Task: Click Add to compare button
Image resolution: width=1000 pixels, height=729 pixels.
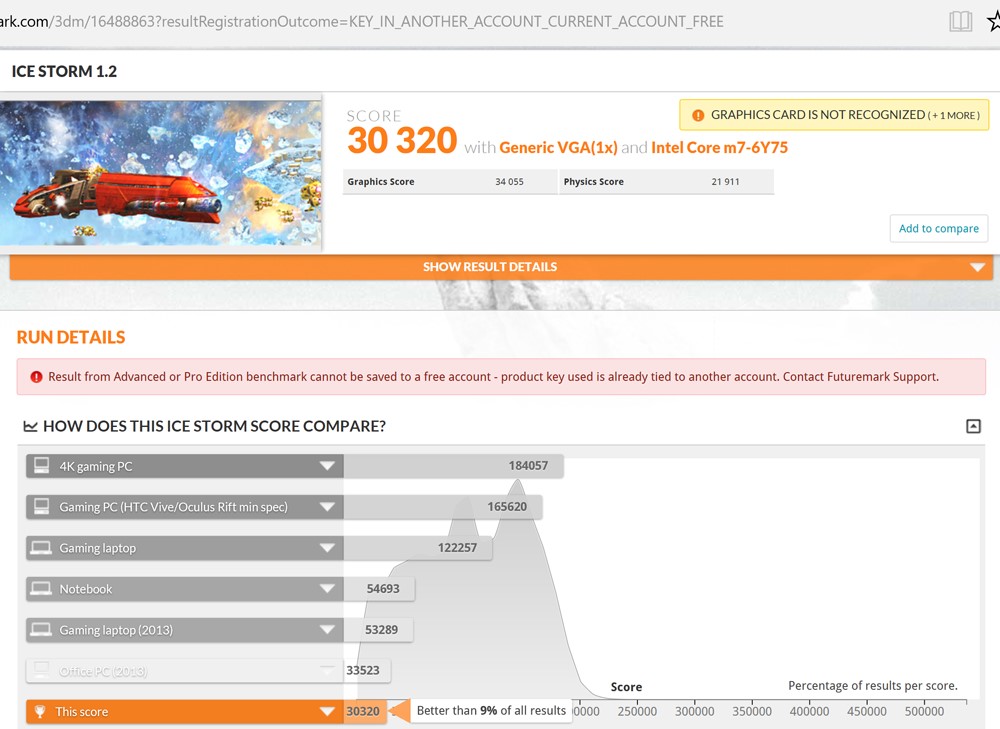Action: [939, 228]
